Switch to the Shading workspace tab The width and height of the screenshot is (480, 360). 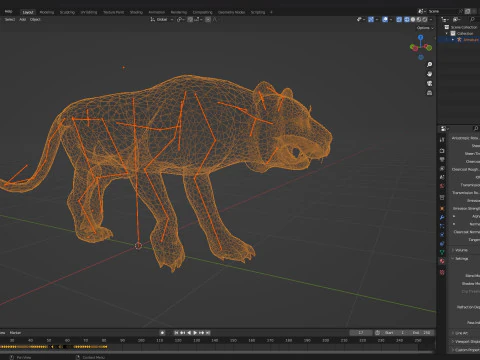[x=136, y=12]
